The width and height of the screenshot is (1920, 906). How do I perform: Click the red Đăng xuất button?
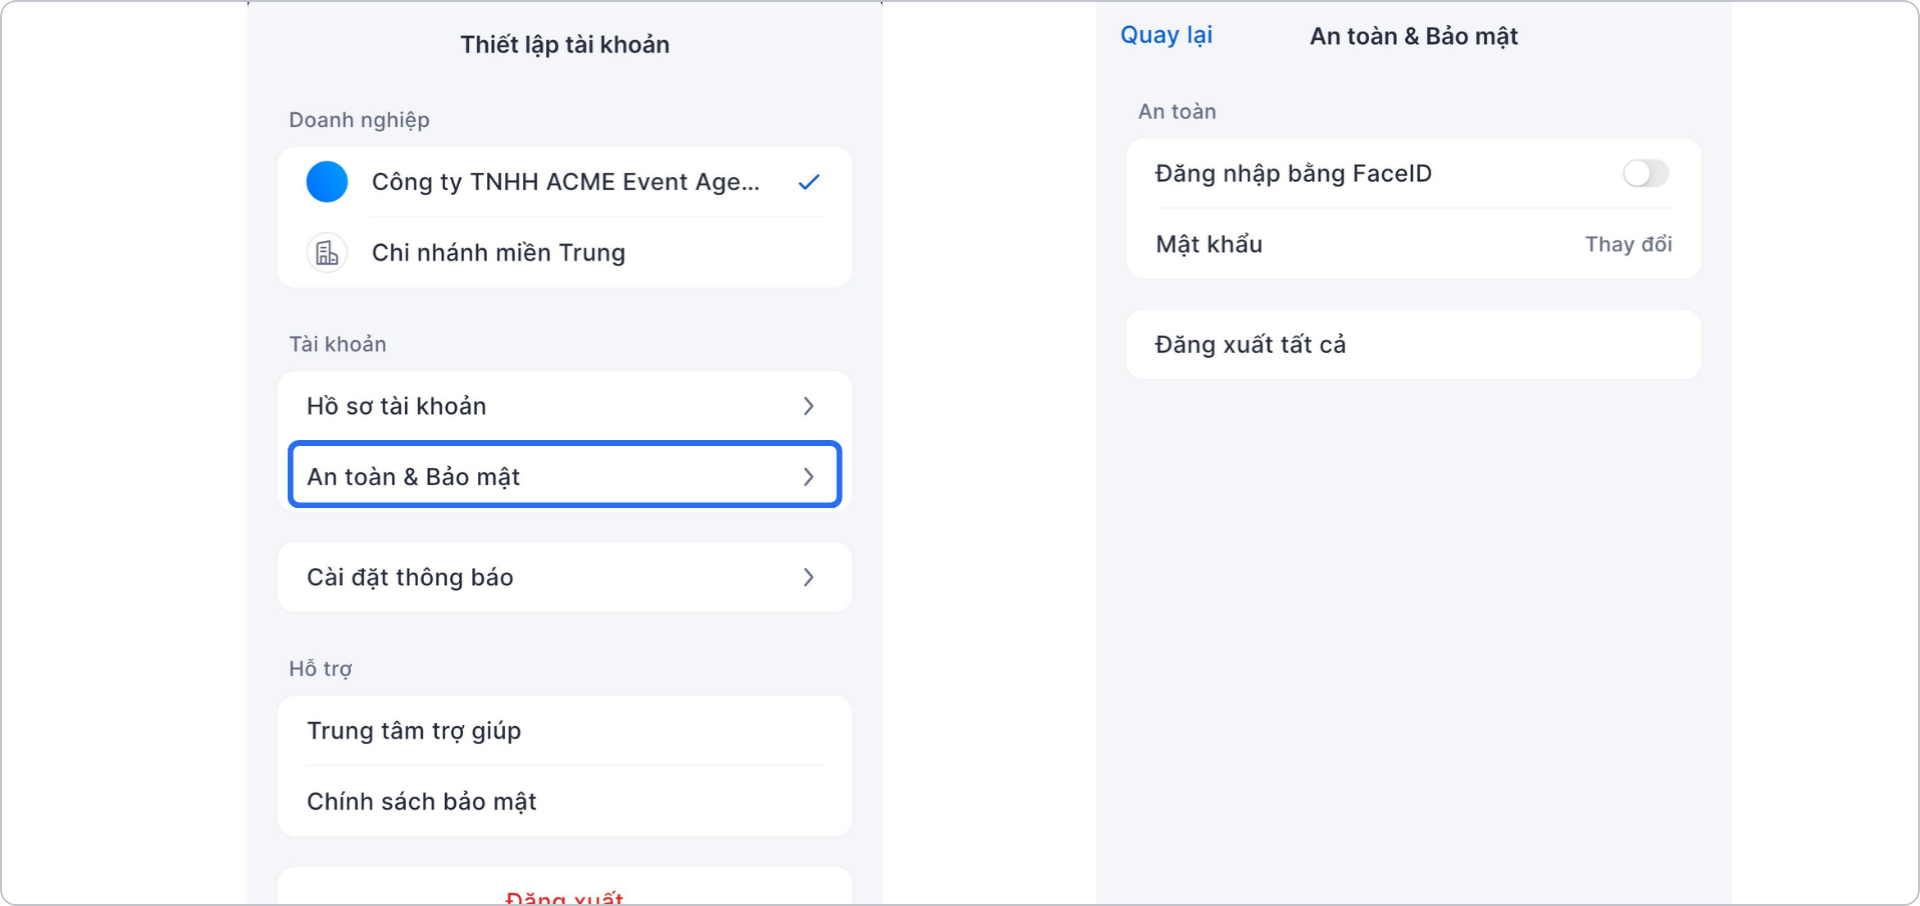(564, 896)
